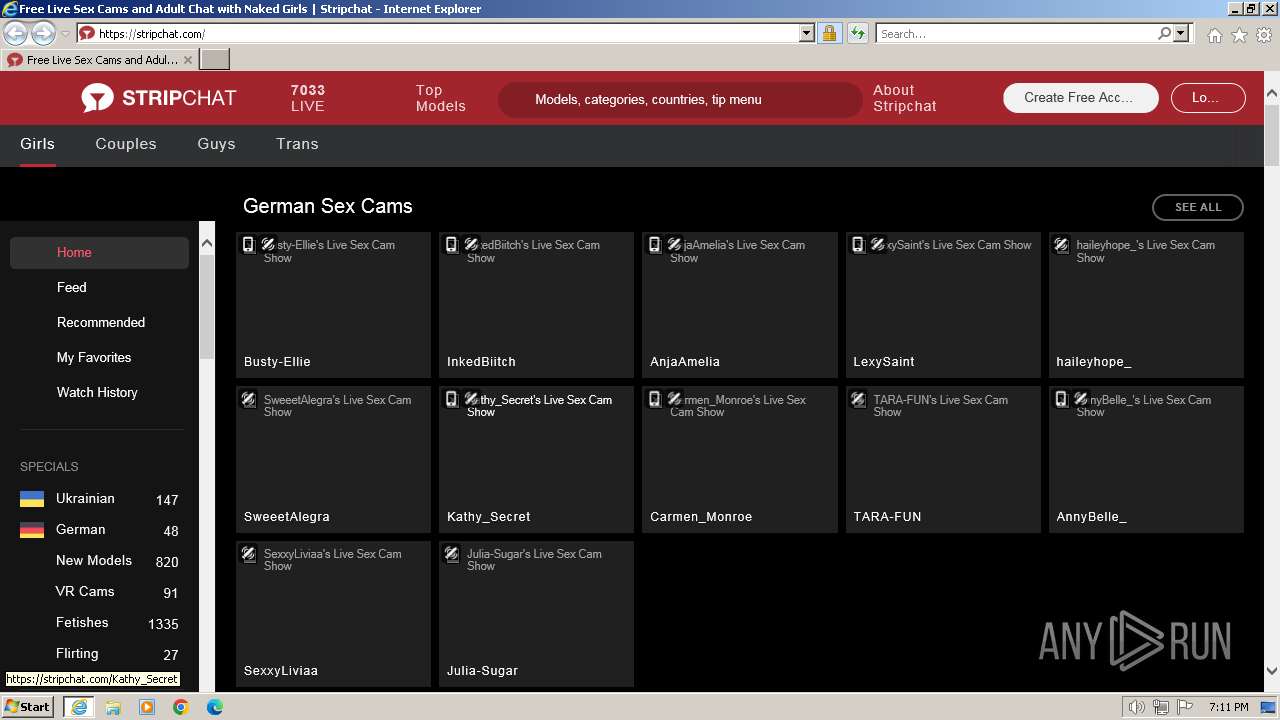The image size is (1280, 720).
Task: Click the badge icon on TARA-FUN card
Action: click(x=858, y=400)
